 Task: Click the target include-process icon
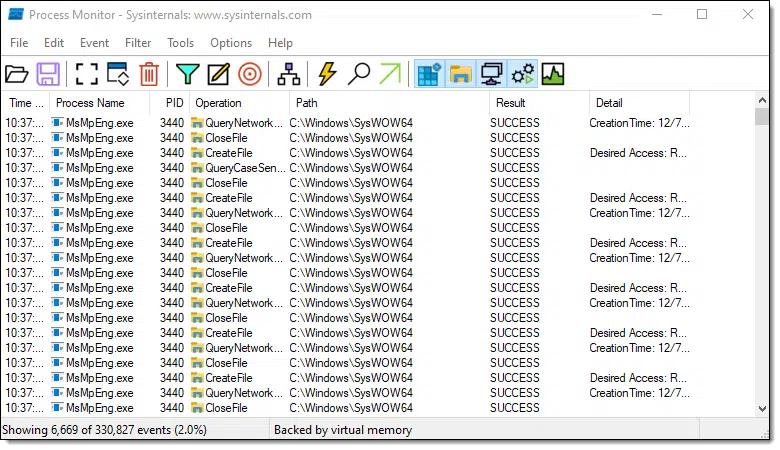[x=250, y=73]
